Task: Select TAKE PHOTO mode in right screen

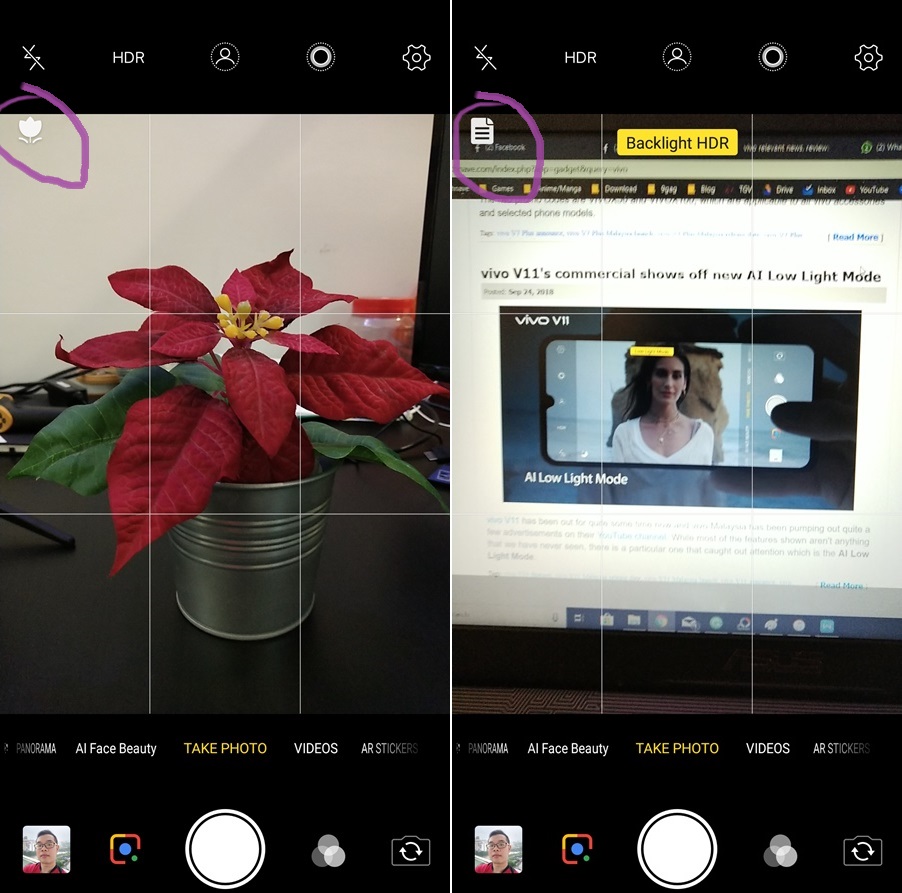Action: (x=677, y=748)
